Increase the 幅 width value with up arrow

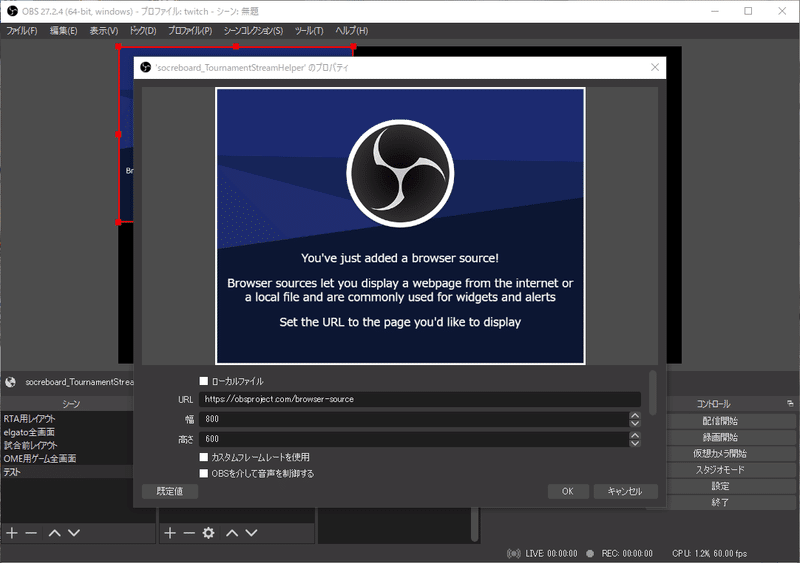coord(635,415)
